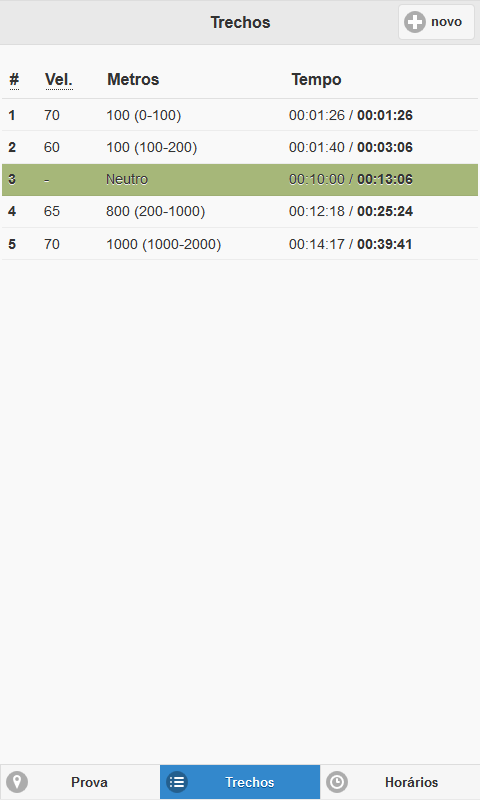Screen dimensions: 480x800
Task: Select trecho 2 row with 100 (100-200)
Action: click(x=240, y=147)
